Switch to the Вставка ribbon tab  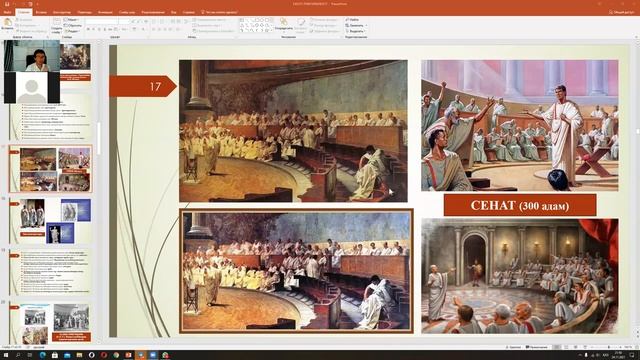coord(41,12)
